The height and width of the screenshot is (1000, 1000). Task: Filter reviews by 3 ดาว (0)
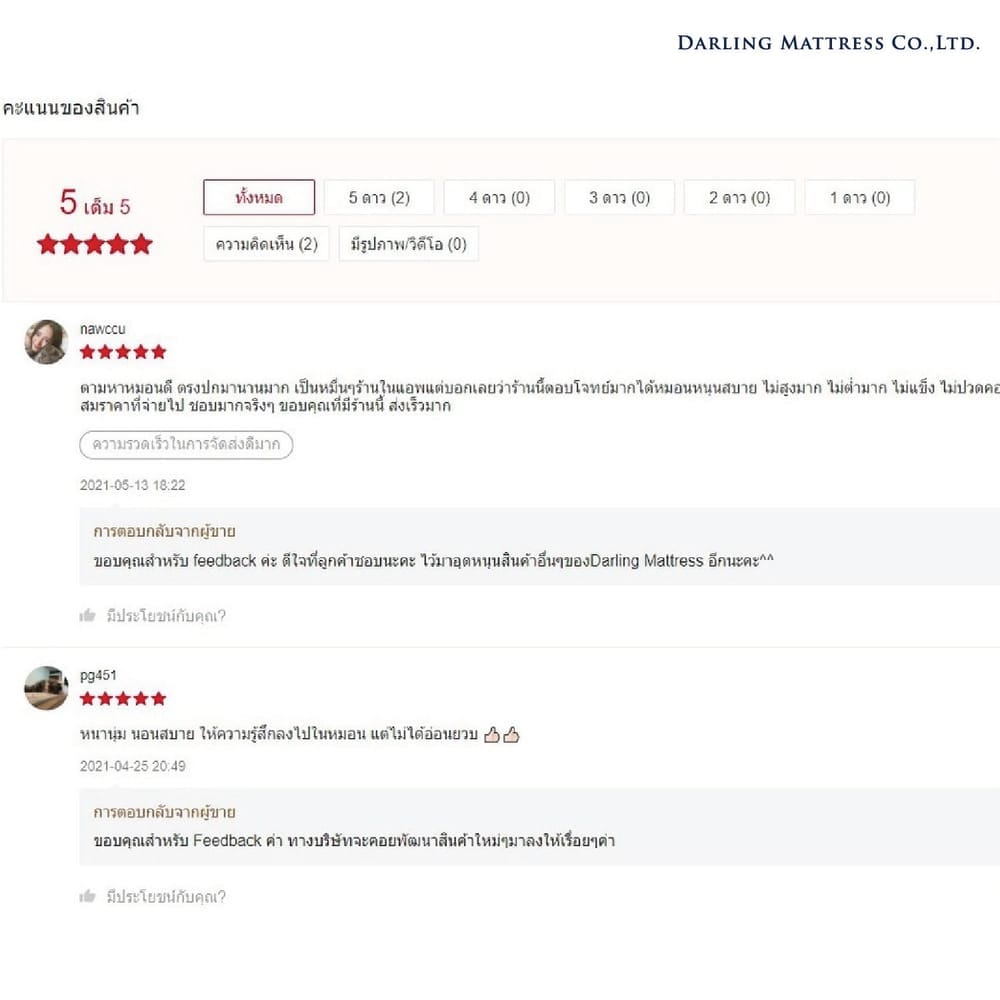click(619, 197)
